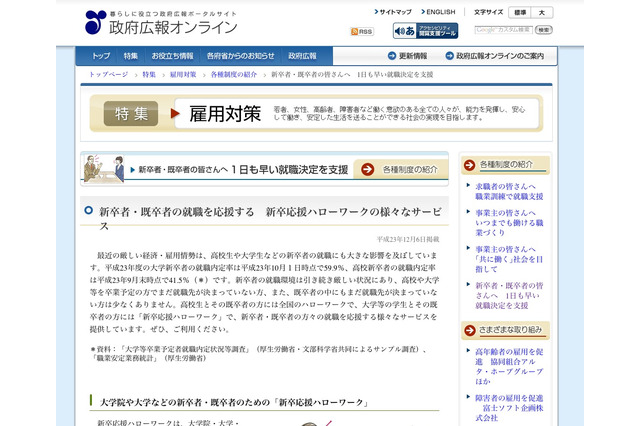Click arrow icon beside 政府広報オンラインのご案内
Screen dimensions: 640x426
tap(449, 56)
